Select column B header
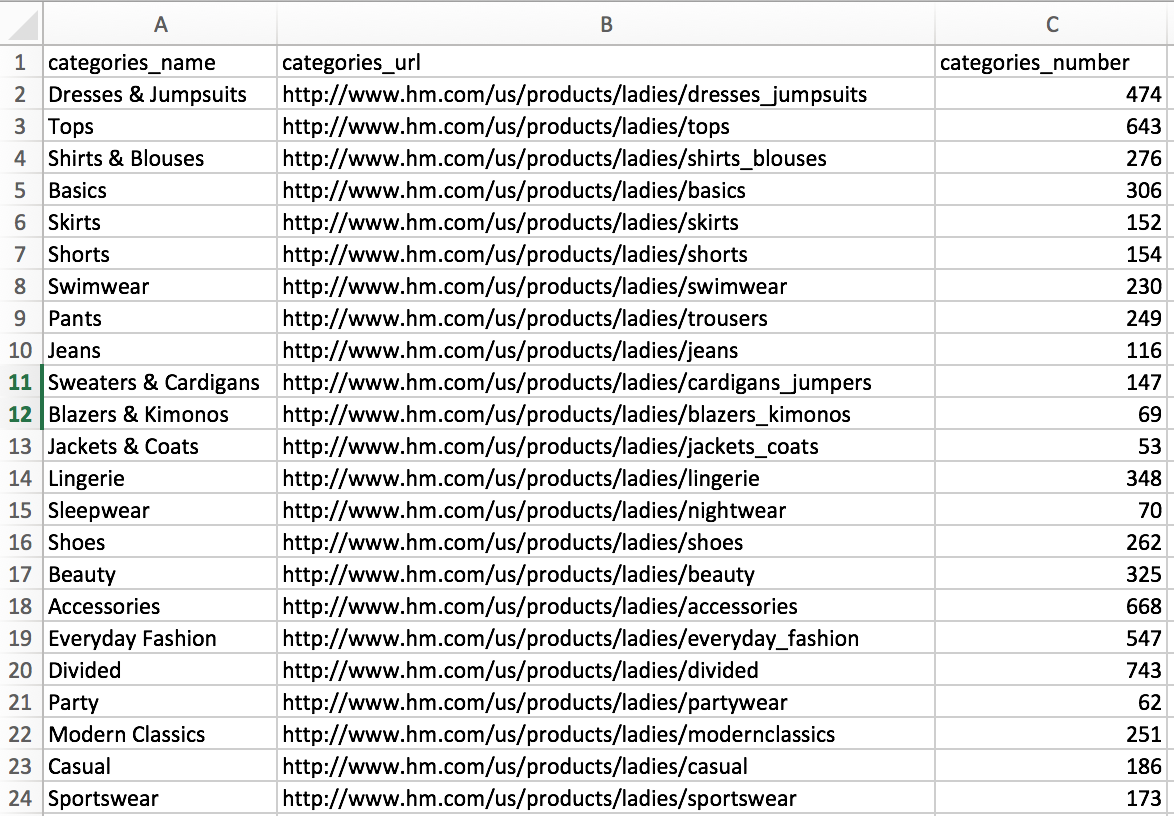 [606, 25]
